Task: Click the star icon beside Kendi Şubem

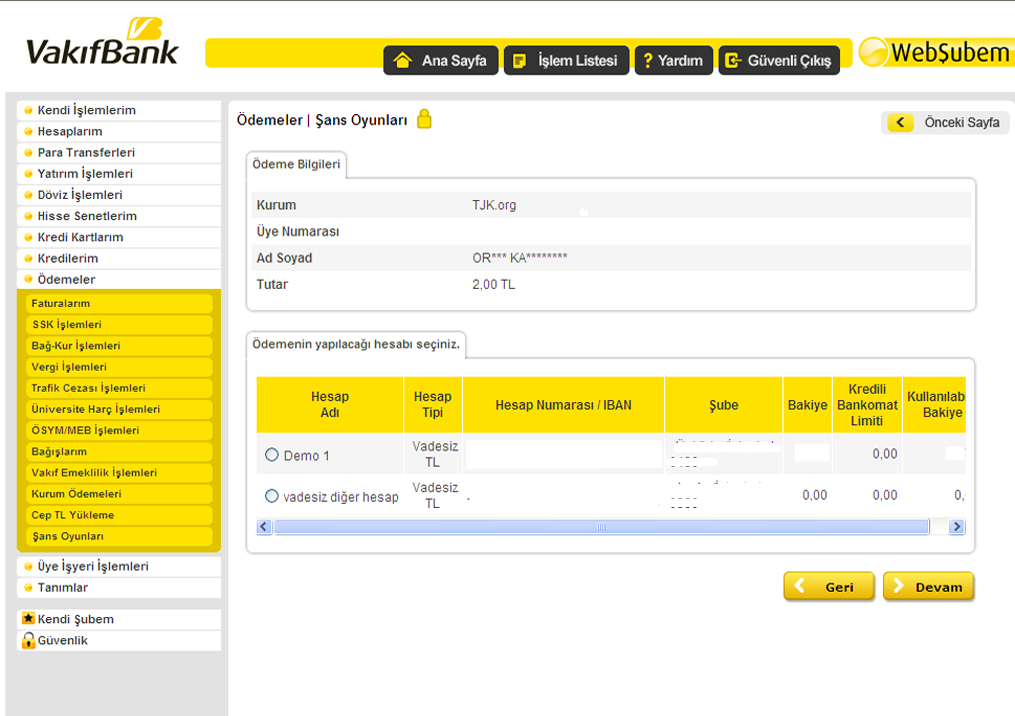Action: pos(28,618)
